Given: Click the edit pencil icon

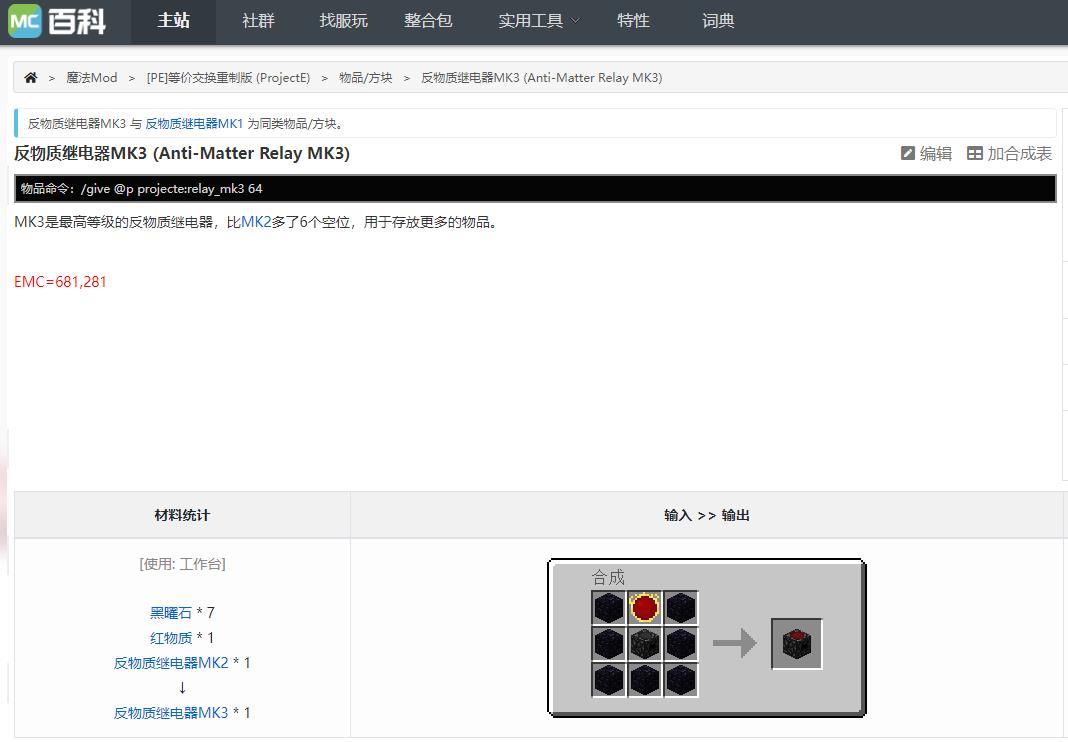Looking at the screenshot, I should [x=908, y=153].
